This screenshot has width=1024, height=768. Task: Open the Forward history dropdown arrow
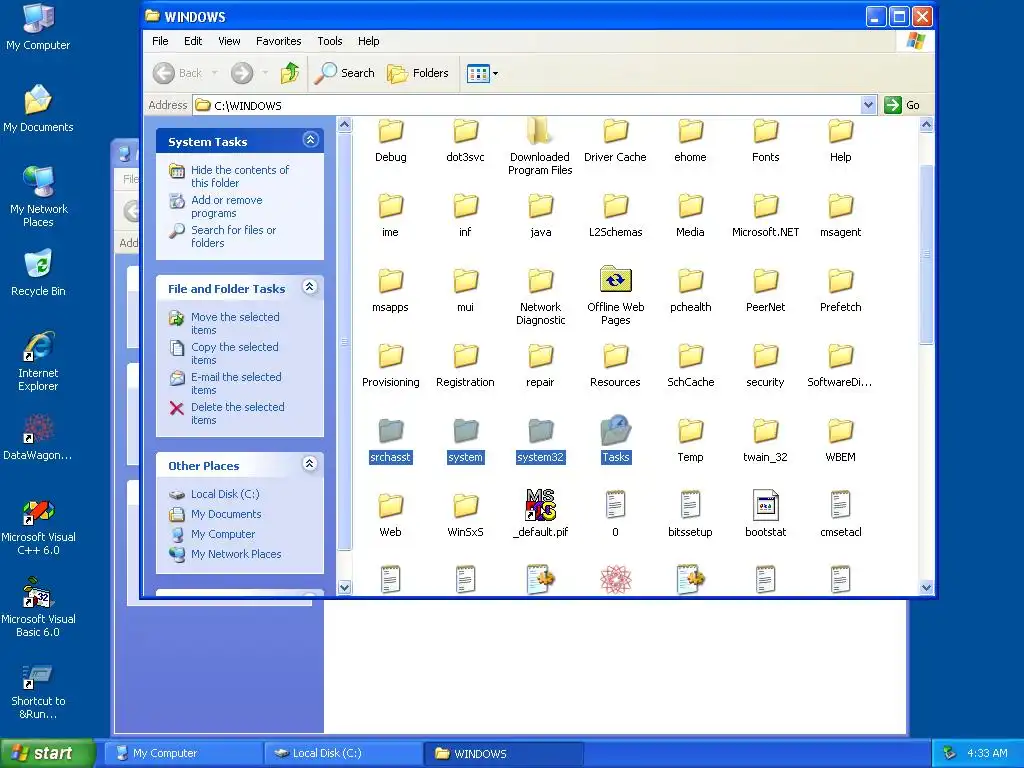click(264, 73)
